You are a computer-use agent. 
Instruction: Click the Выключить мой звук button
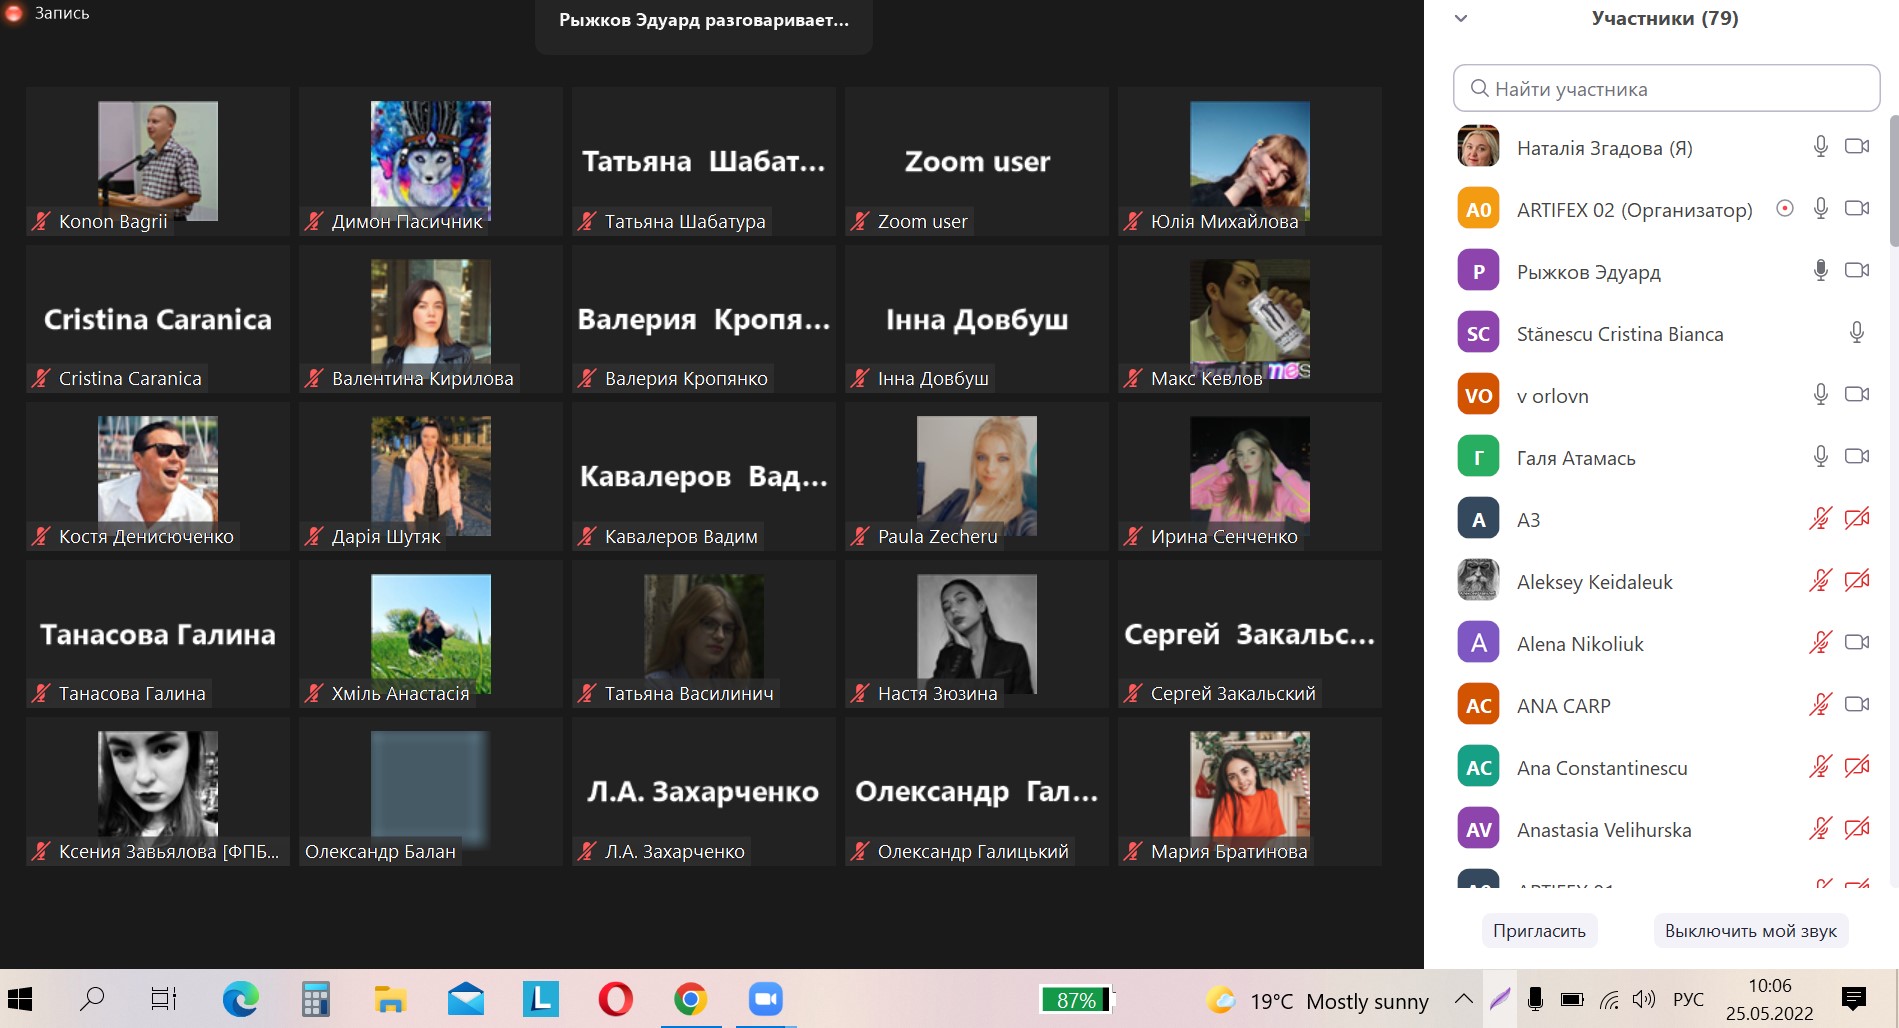point(1750,931)
